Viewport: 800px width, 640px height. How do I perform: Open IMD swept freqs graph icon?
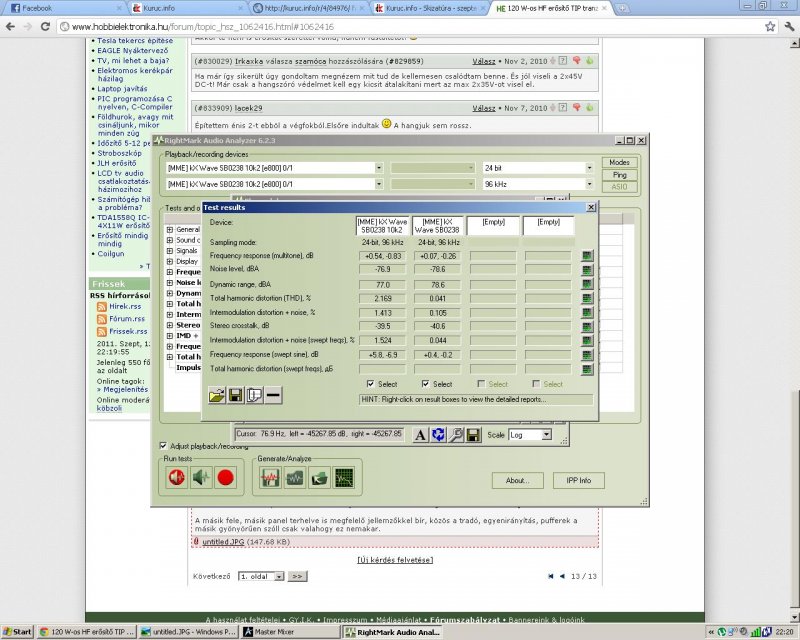click(587, 340)
